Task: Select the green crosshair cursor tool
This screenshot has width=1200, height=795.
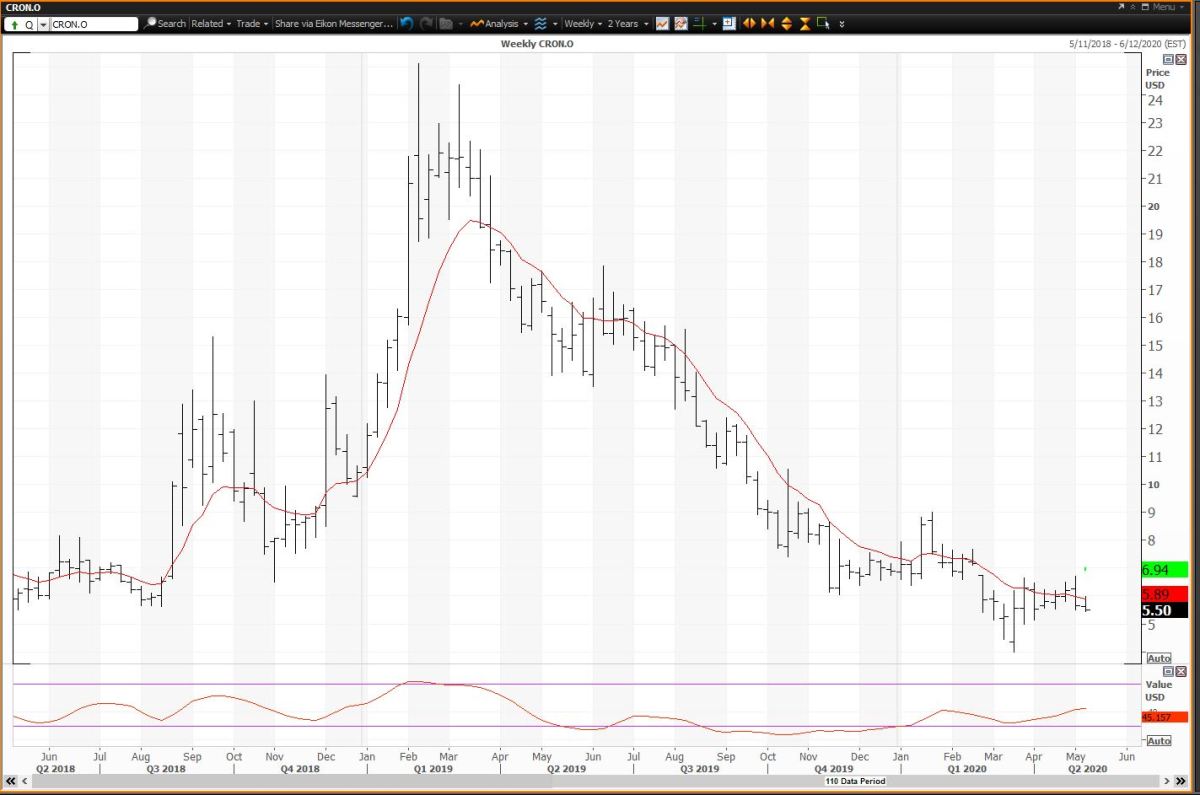Action: (701, 23)
